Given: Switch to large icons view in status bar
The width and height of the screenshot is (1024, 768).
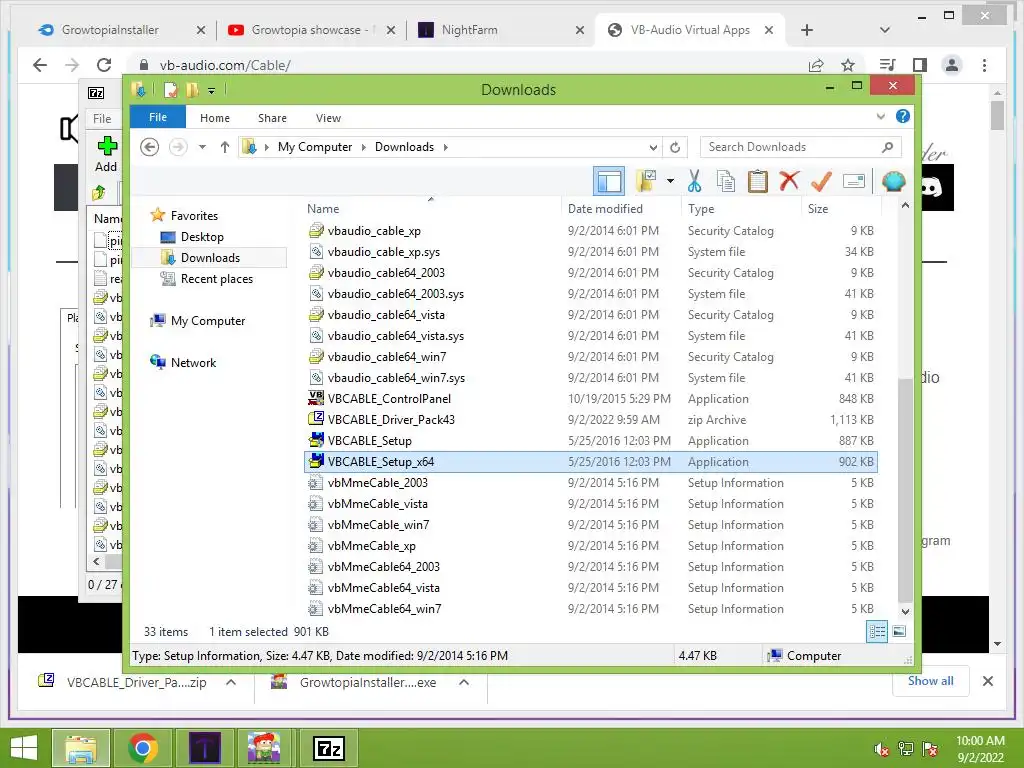Looking at the screenshot, I should (x=899, y=632).
